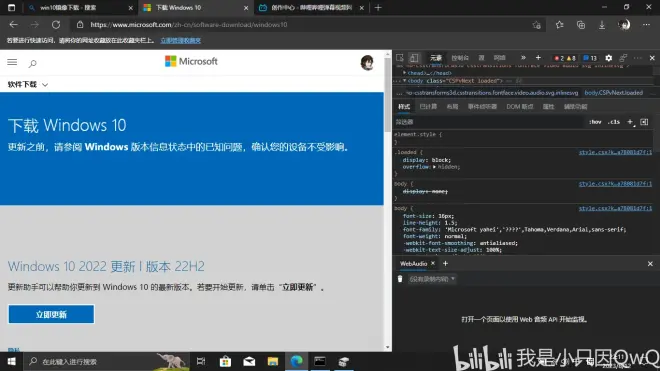The image size is (660, 371).
Task: Go back to the previous page
Action: [x=13, y=25]
